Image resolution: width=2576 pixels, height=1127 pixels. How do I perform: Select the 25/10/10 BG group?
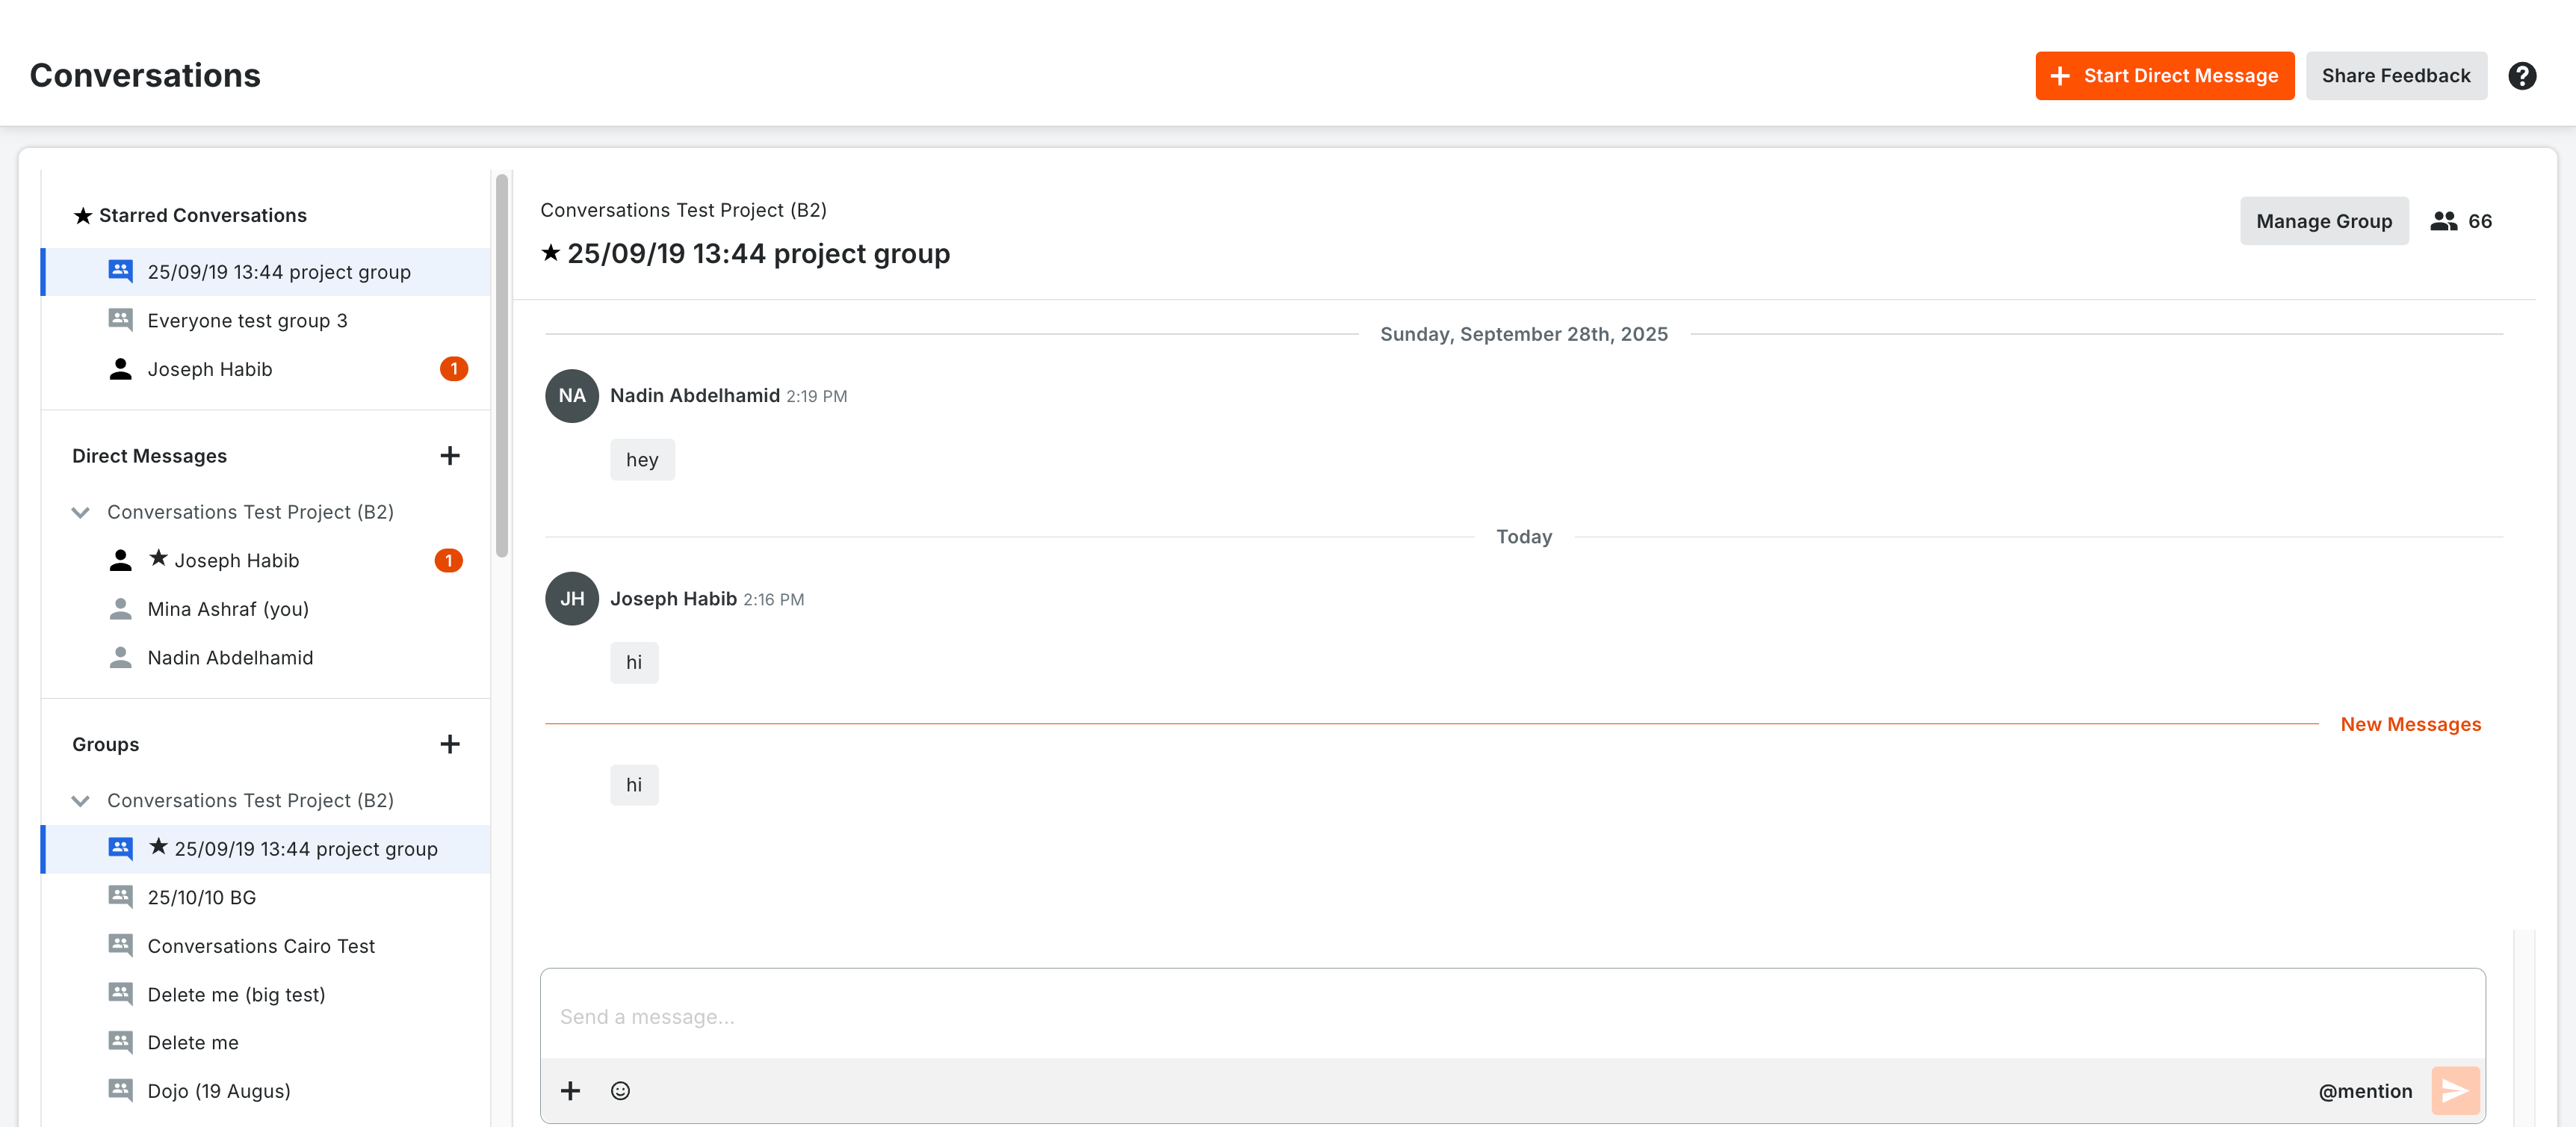[201, 897]
